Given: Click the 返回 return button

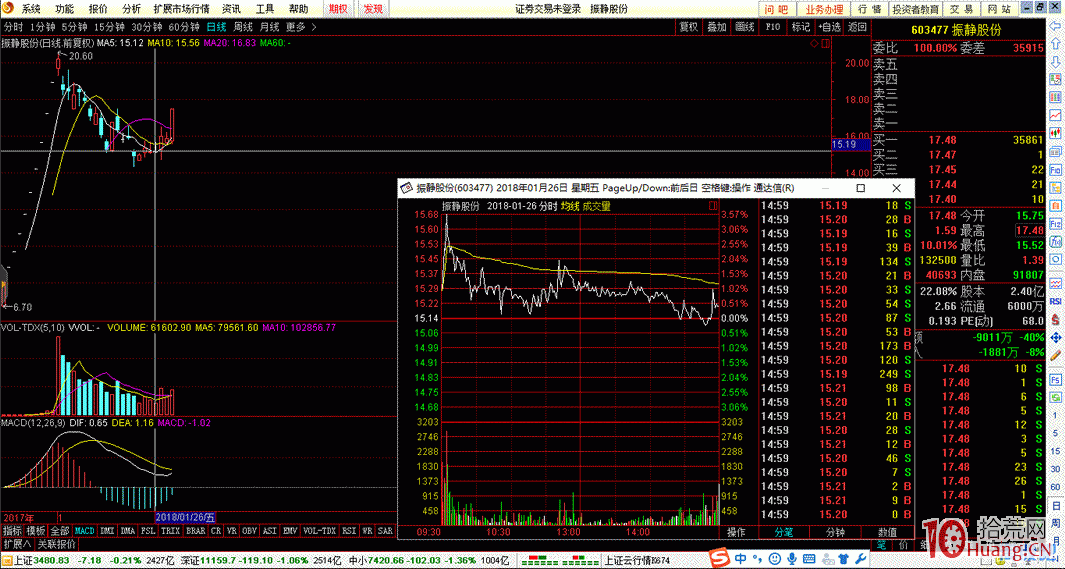Looking at the screenshot, I should point(857,26).
